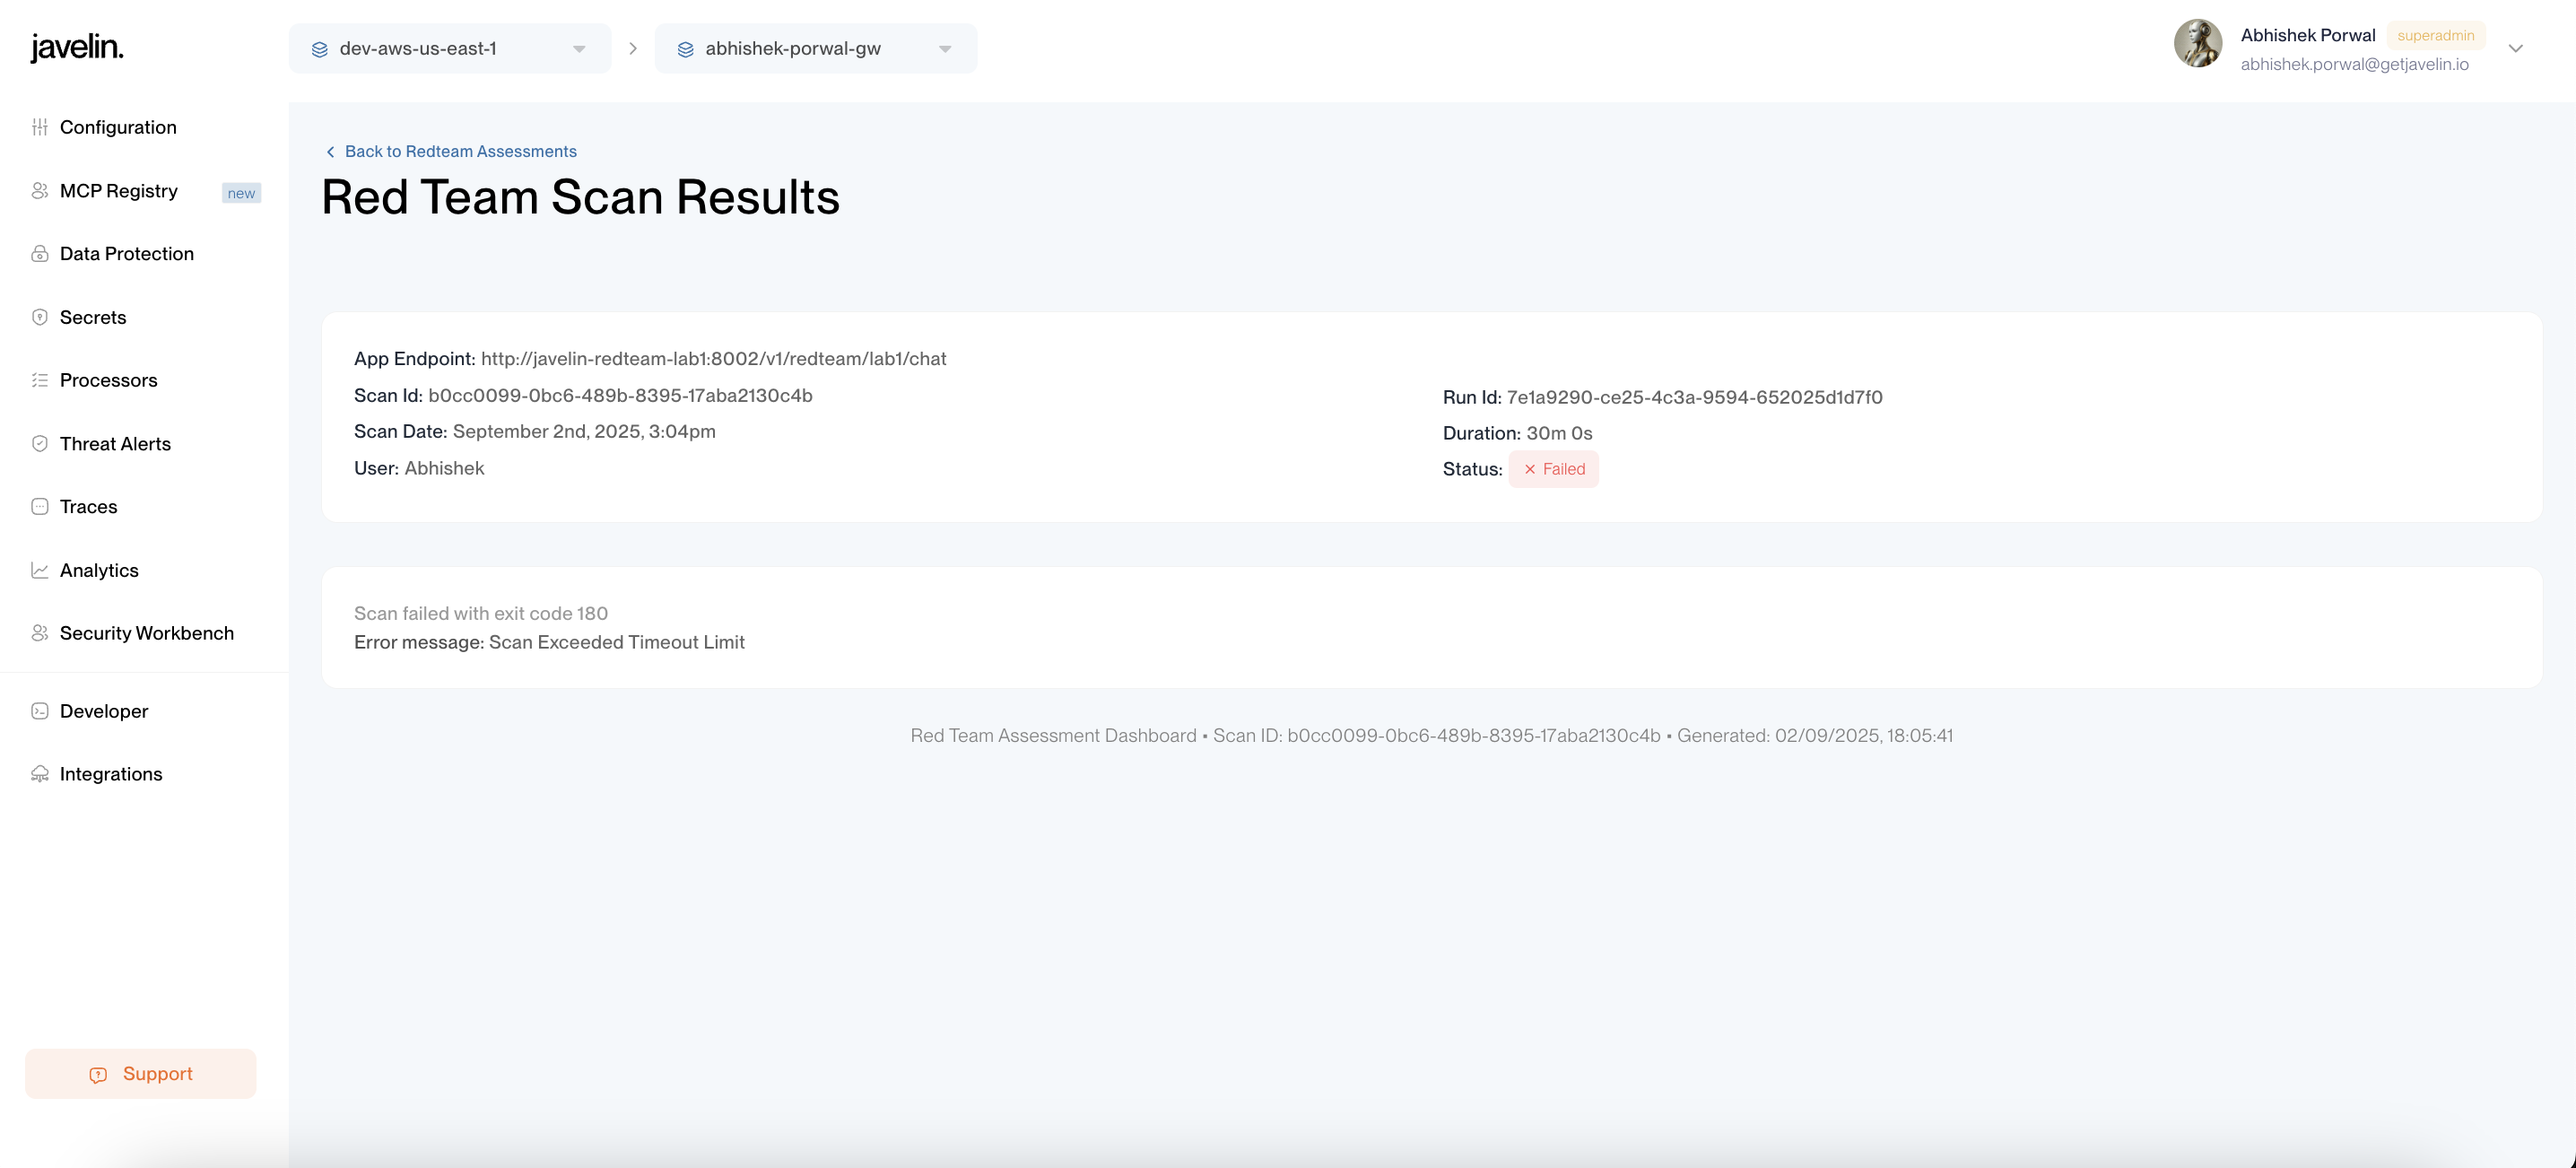
Task: Click the User value Abhishek
Action: coord(444,468)
